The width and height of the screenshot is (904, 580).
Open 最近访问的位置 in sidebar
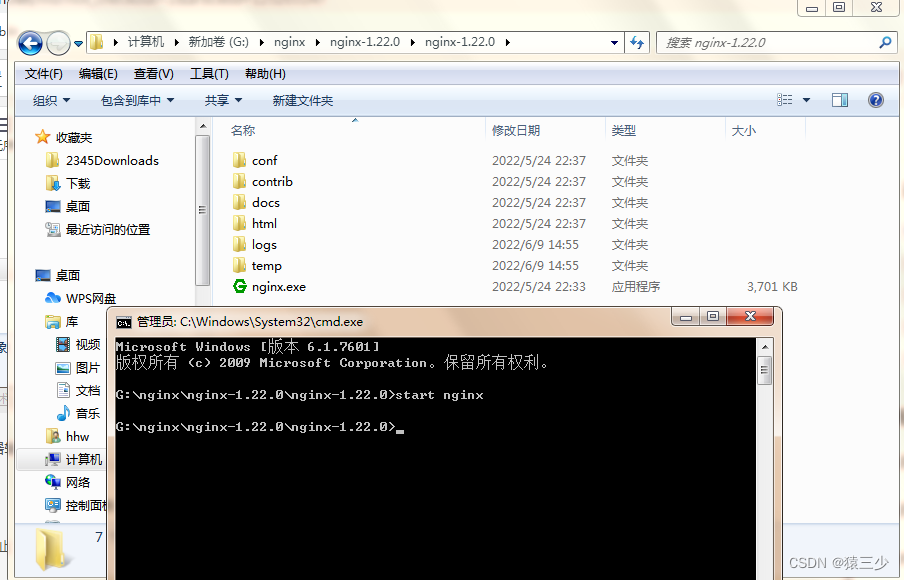(x=108, y=229)
